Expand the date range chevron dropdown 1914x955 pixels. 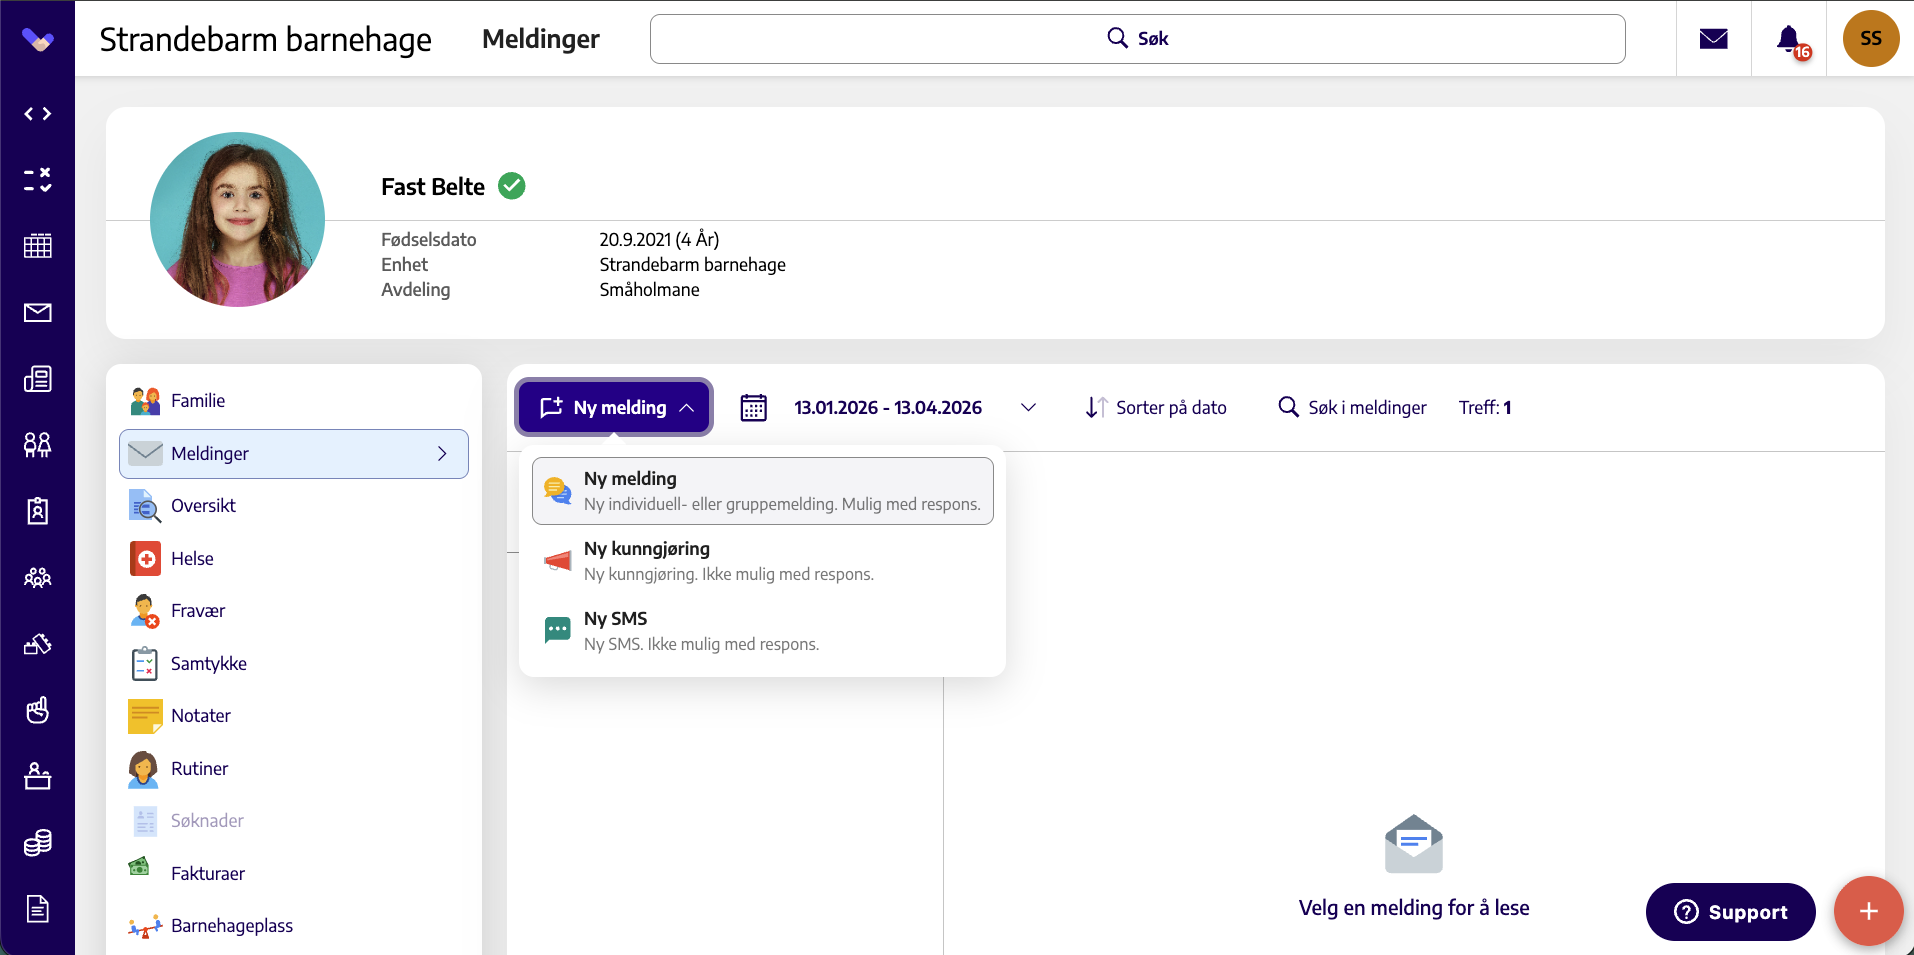1028,408
